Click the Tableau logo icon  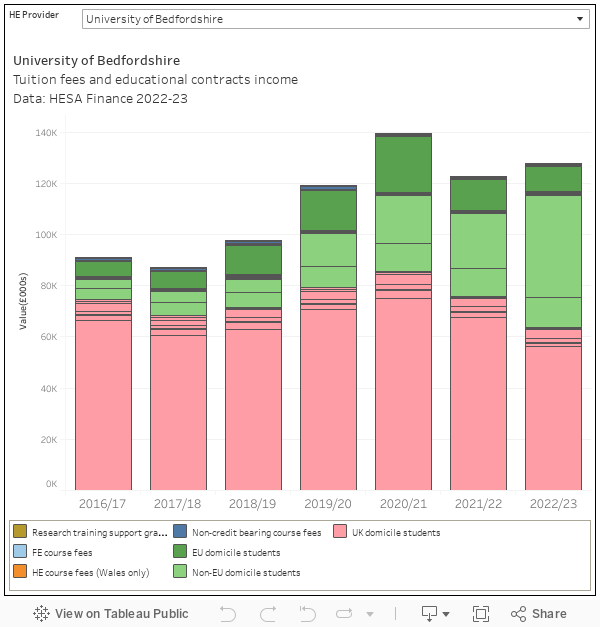coord(42,613)
